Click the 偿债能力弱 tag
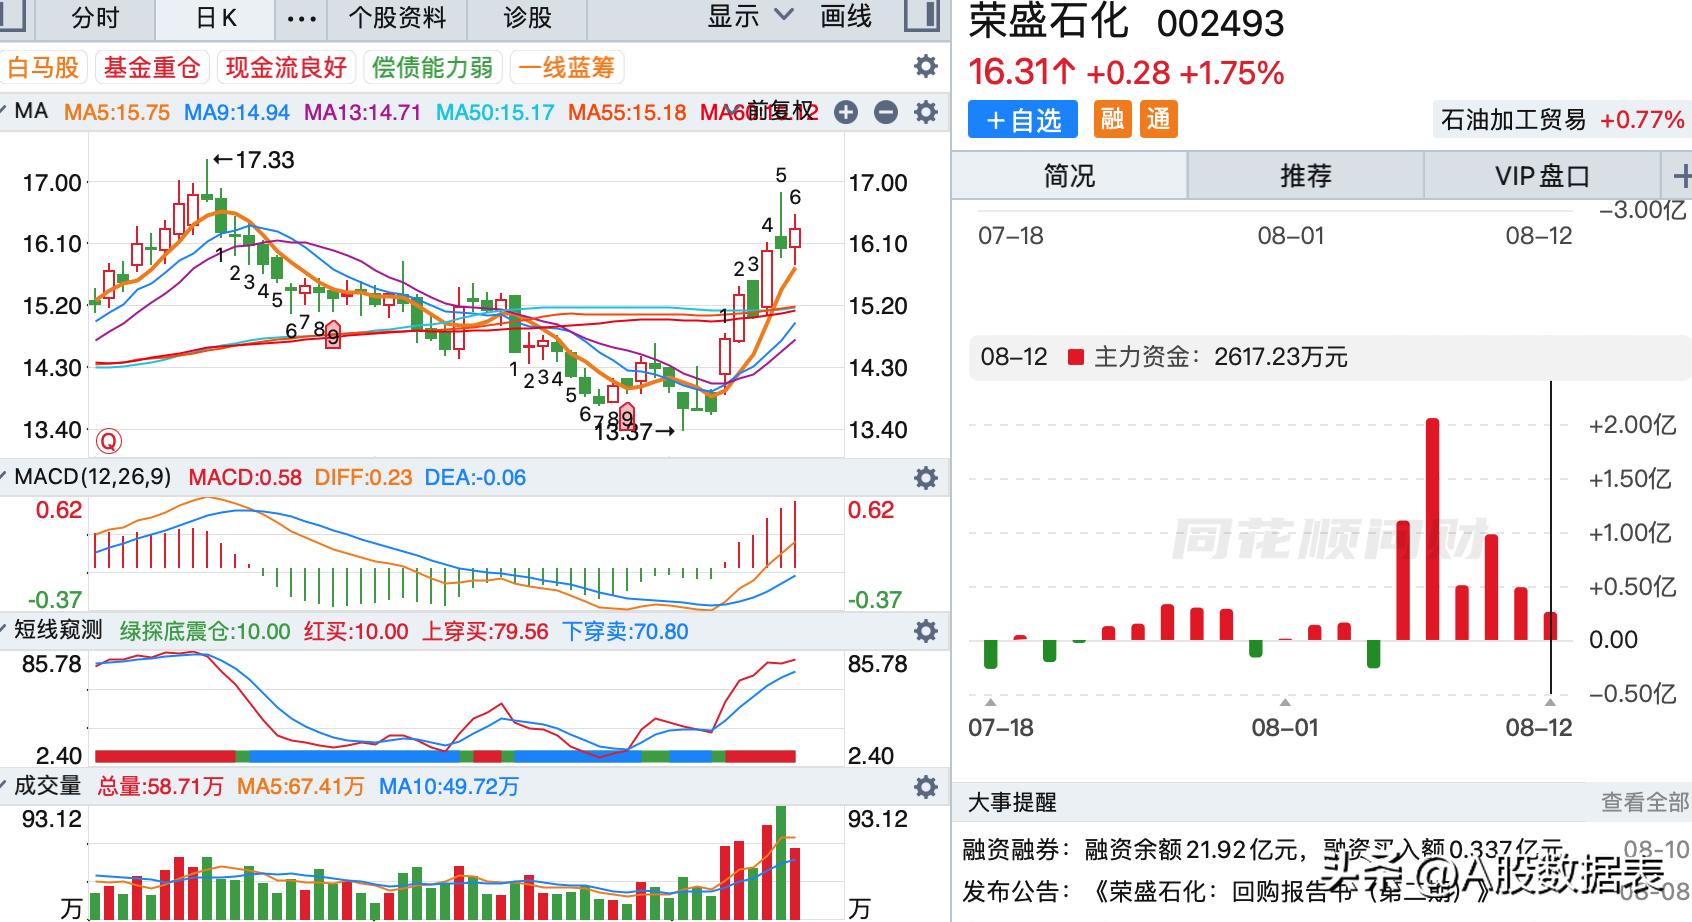 432,67
